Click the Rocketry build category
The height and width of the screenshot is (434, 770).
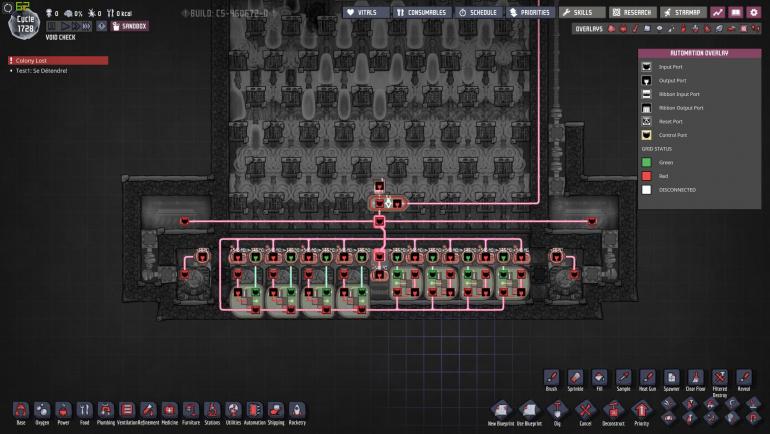pos(297,411)
